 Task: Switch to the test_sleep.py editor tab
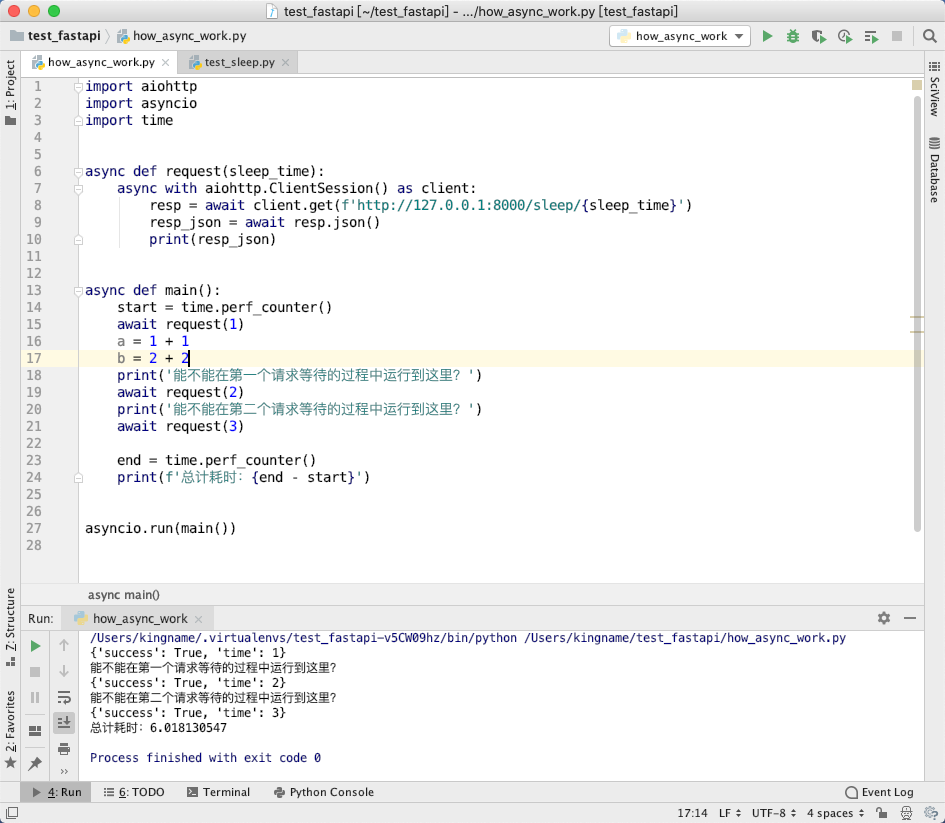click(x=239, y=62)
